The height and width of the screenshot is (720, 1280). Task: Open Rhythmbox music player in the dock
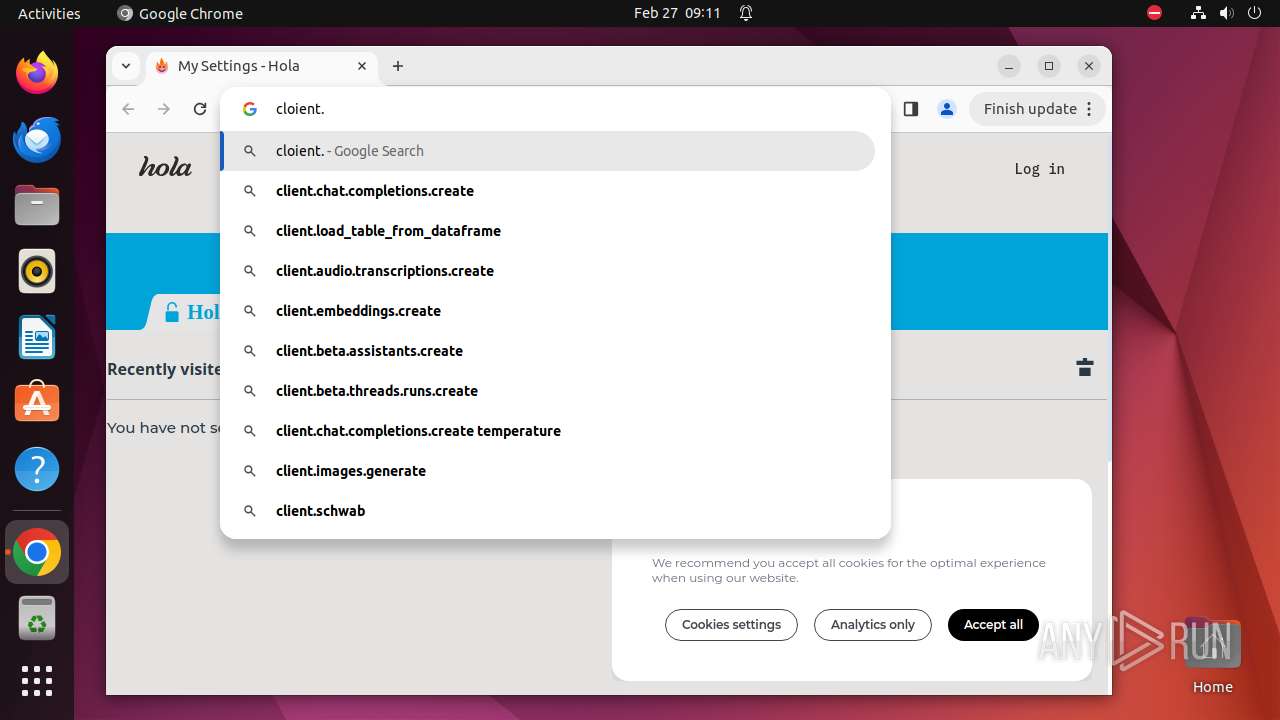(x=37, y=271)
